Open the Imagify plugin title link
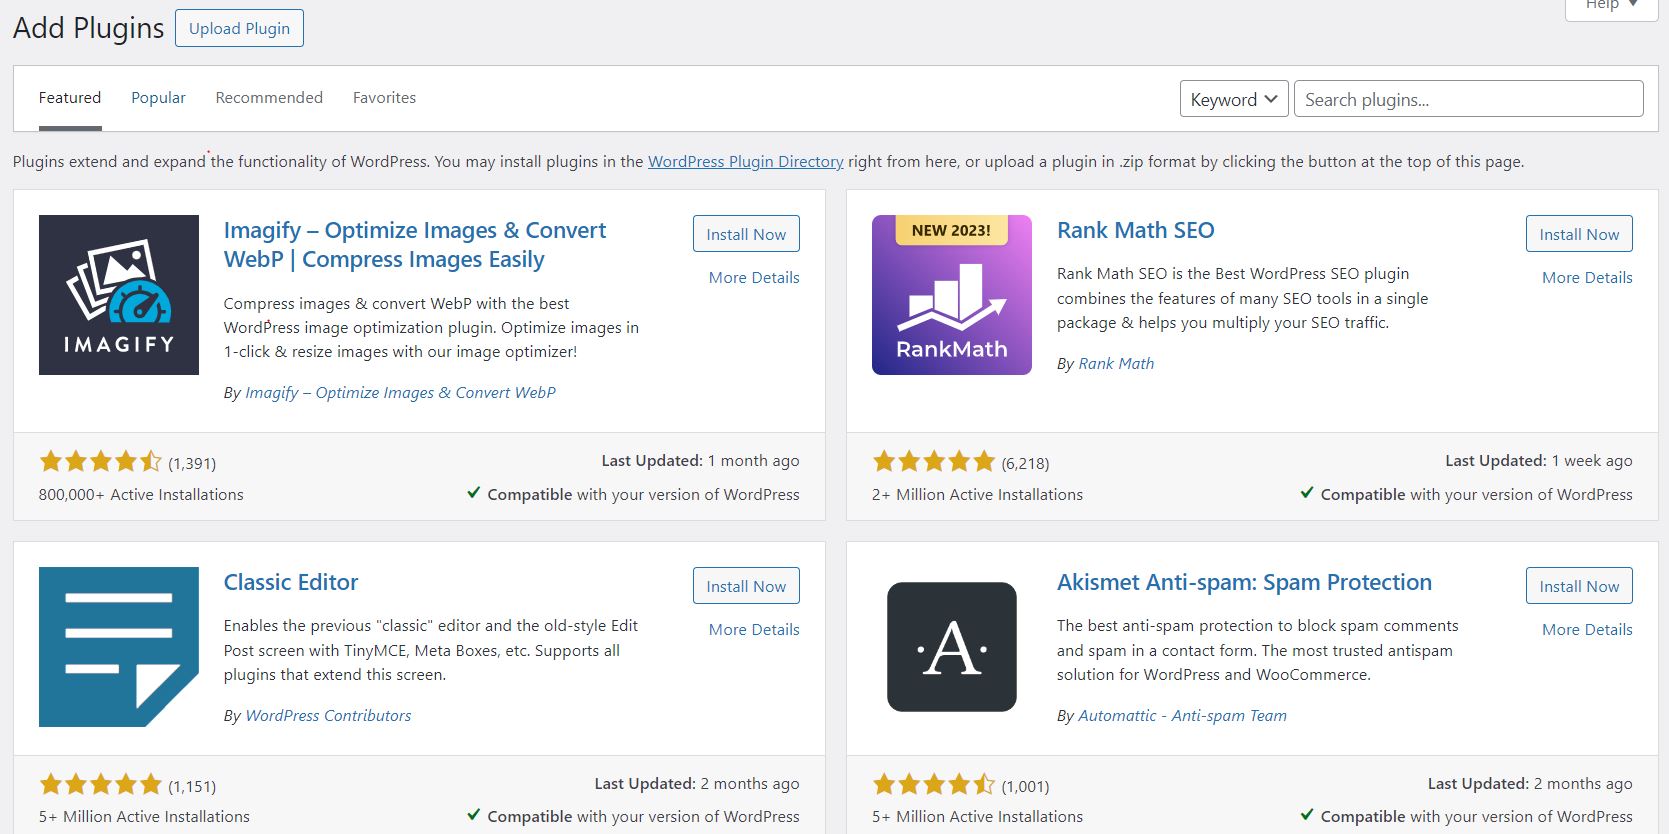The width and height of the screenshot is (1669, 834). pyautogui.click(x=414, y=245)
